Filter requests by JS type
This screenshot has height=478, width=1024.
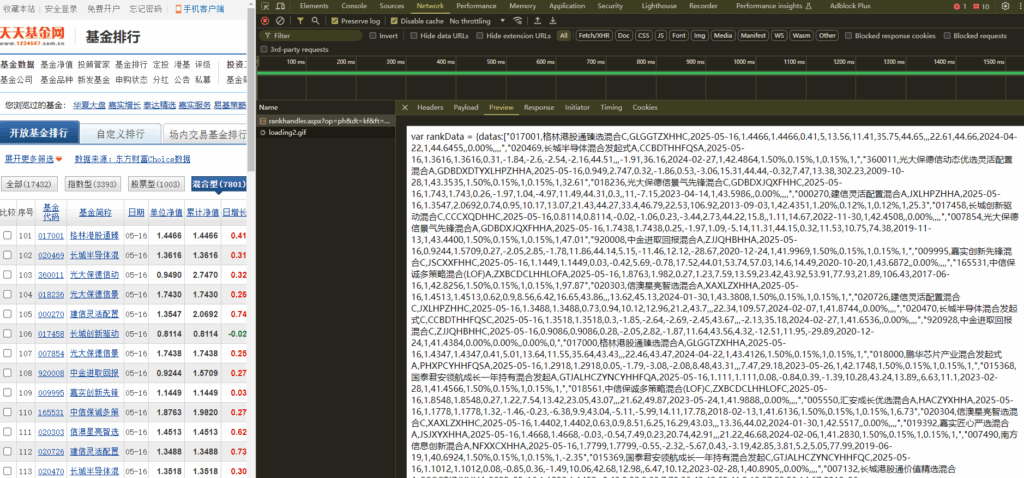(x=661, y=36)
